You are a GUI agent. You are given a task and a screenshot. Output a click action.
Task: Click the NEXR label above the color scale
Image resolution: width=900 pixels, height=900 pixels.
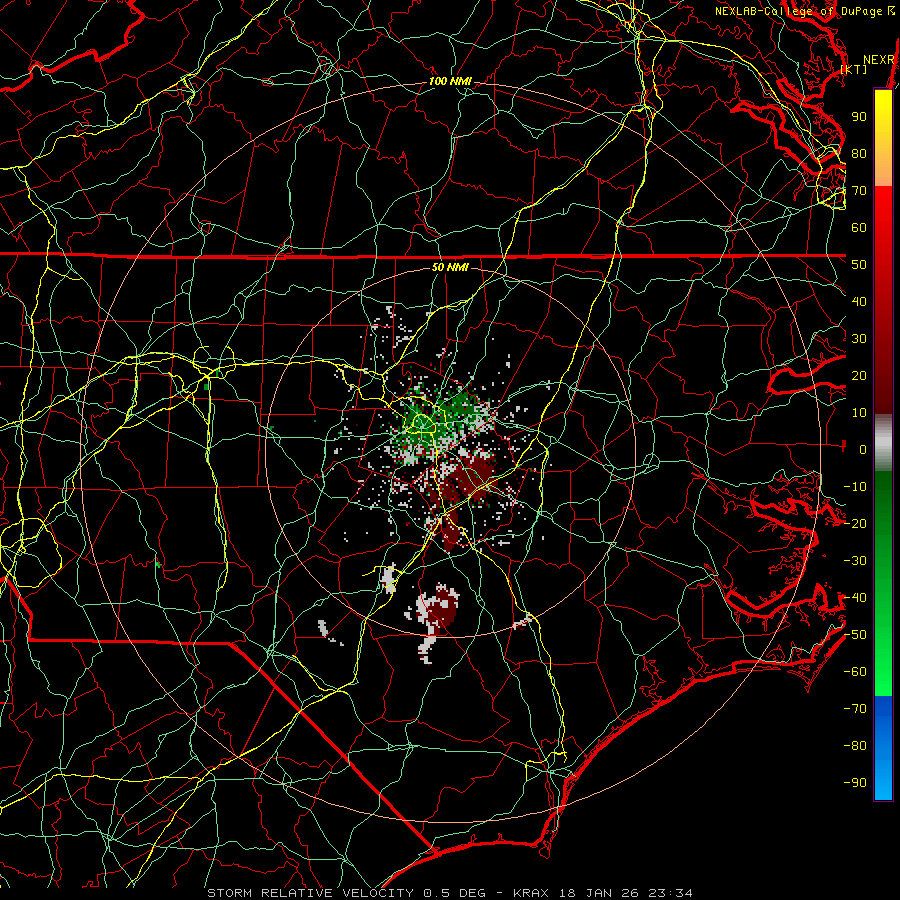[x=879, y=60]
